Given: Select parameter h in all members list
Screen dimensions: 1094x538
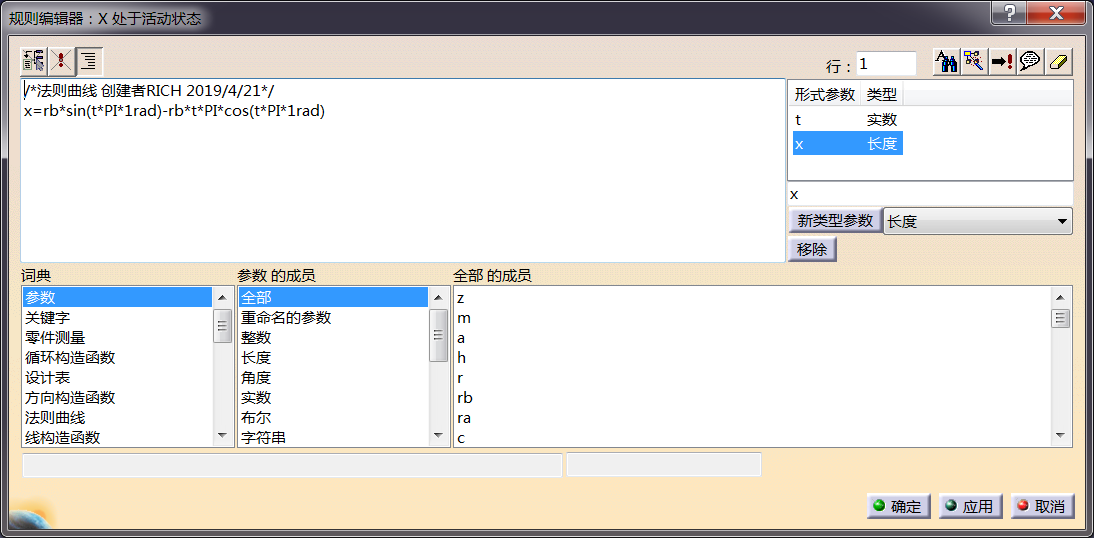Looking at the screenshot, I should (x=753, y=357).
